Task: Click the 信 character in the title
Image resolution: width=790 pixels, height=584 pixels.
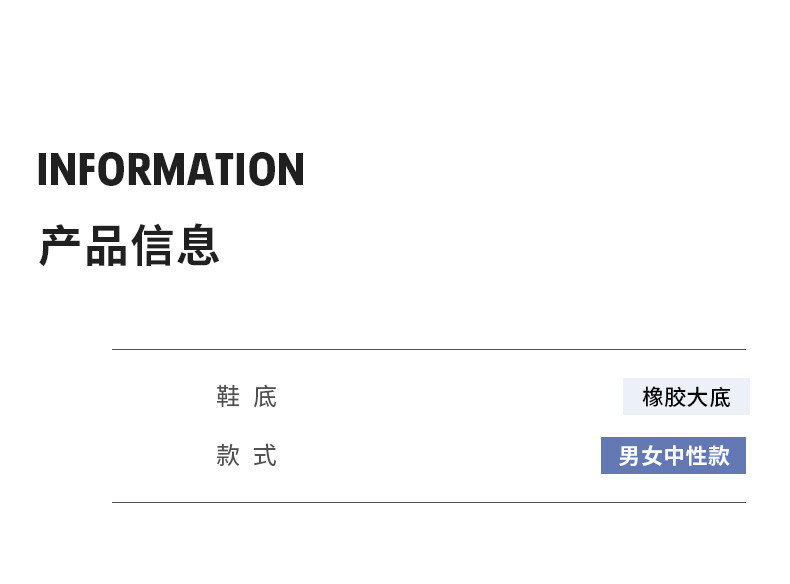Action: pyautogui.click(x=152, y=245)
